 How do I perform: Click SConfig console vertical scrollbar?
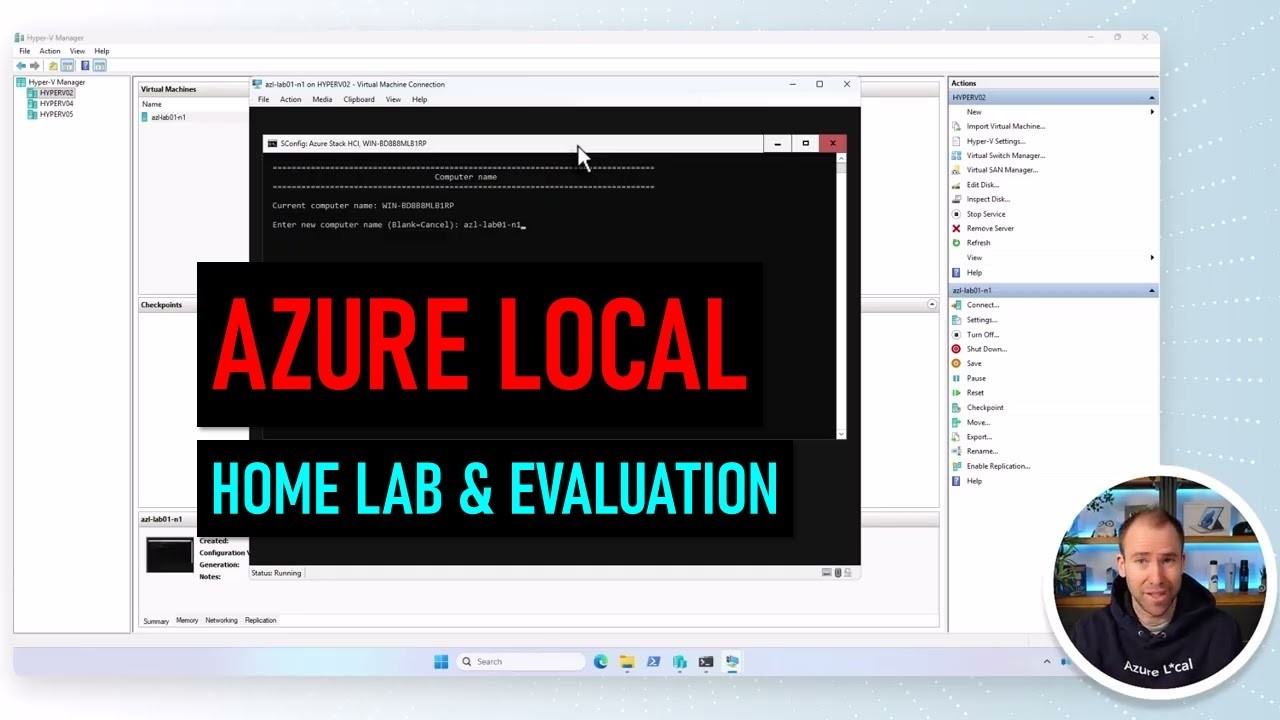click(x=841, y=295)
